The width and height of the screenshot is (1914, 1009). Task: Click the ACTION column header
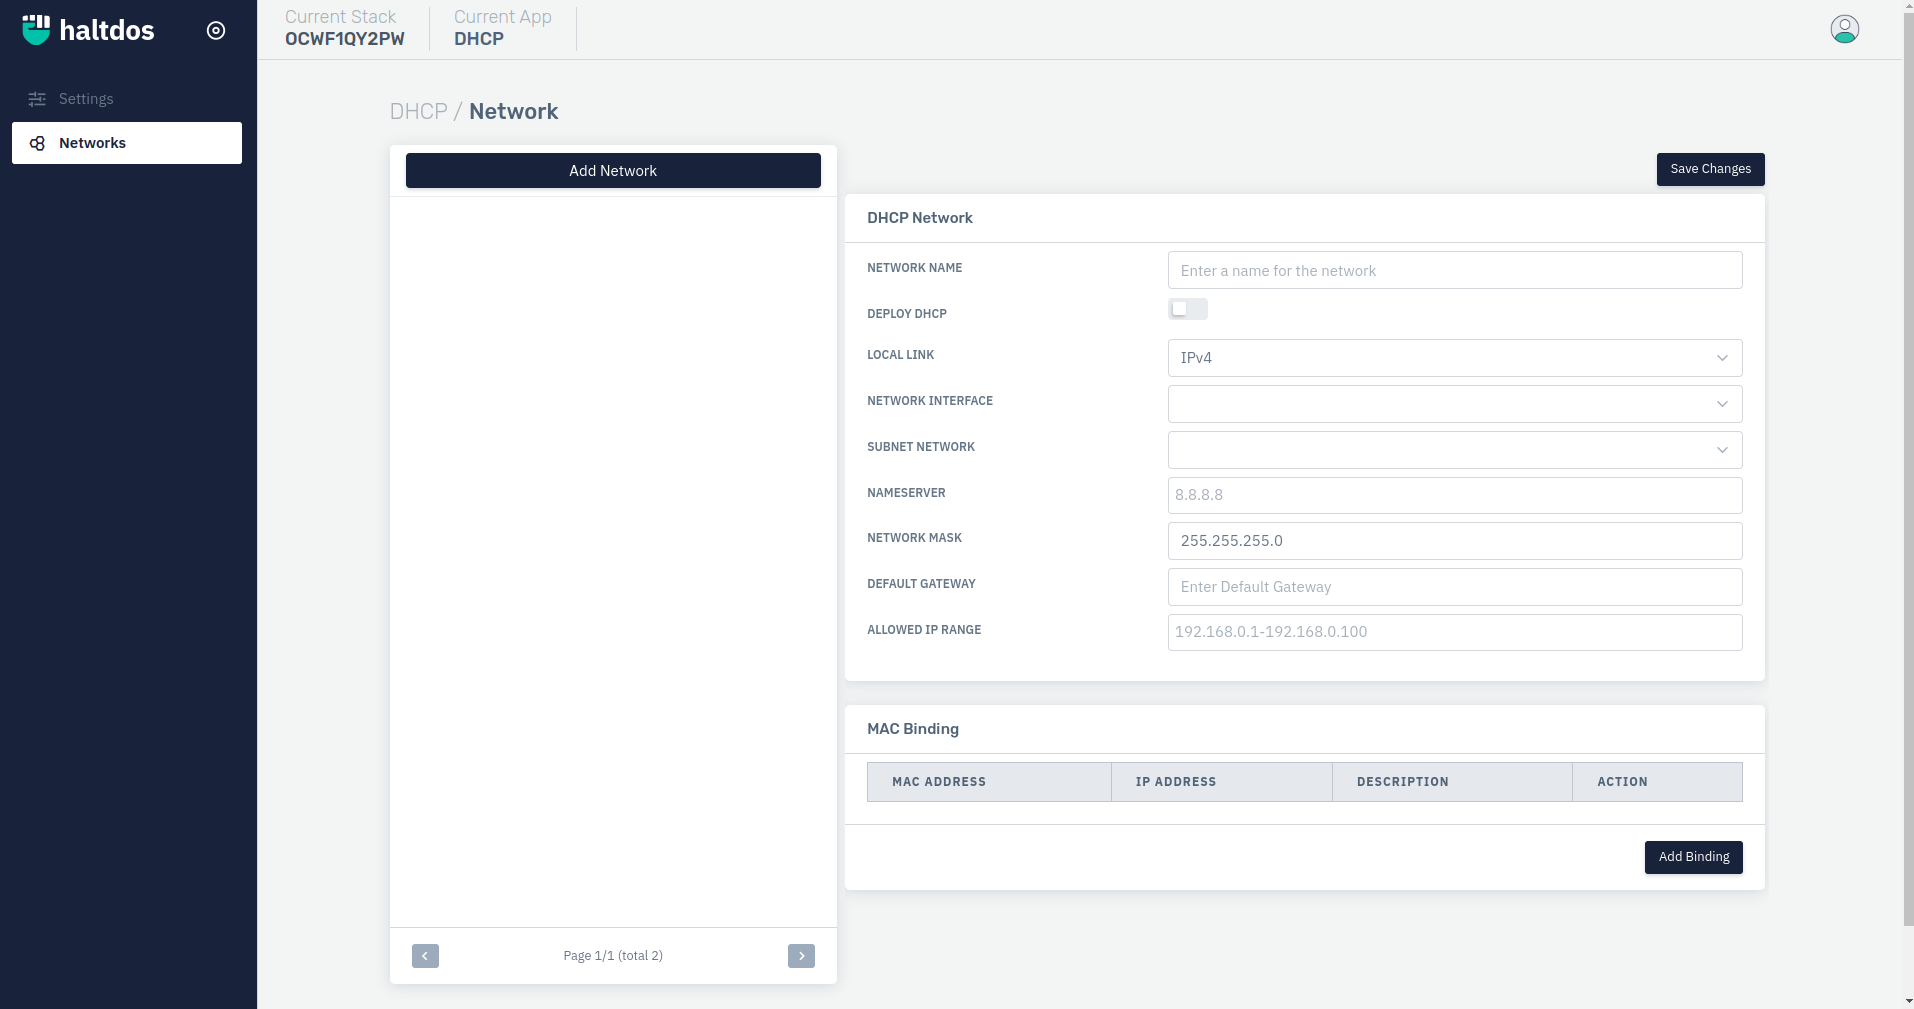point(1657,782)
